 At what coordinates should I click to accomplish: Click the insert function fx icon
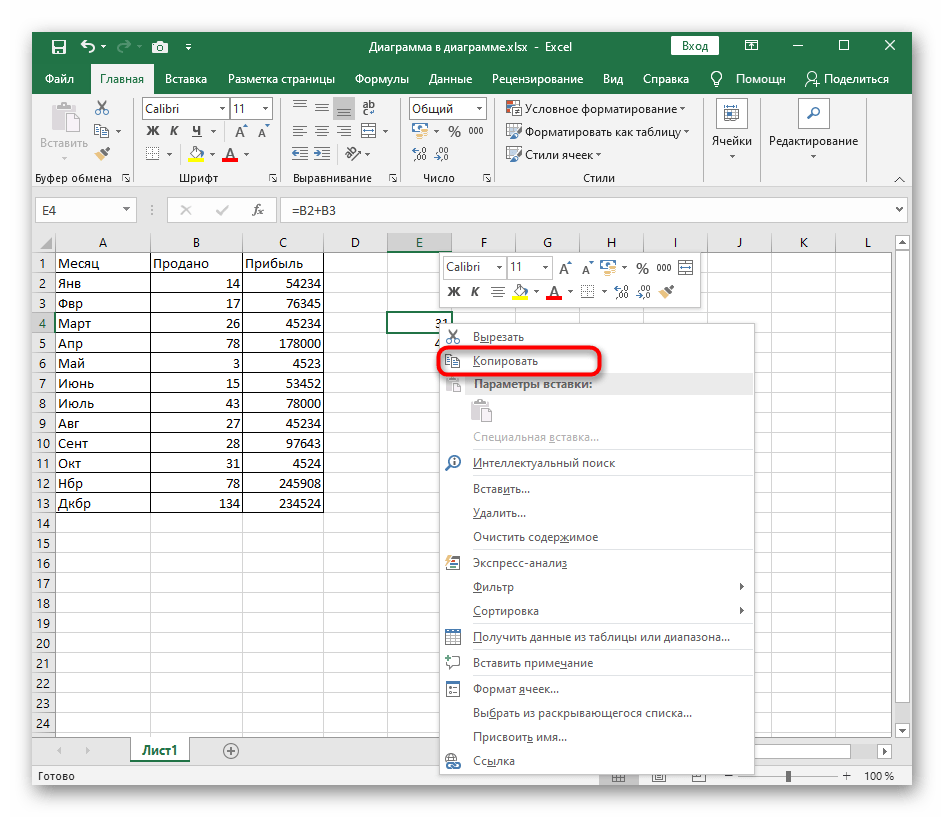coord(258,210)
